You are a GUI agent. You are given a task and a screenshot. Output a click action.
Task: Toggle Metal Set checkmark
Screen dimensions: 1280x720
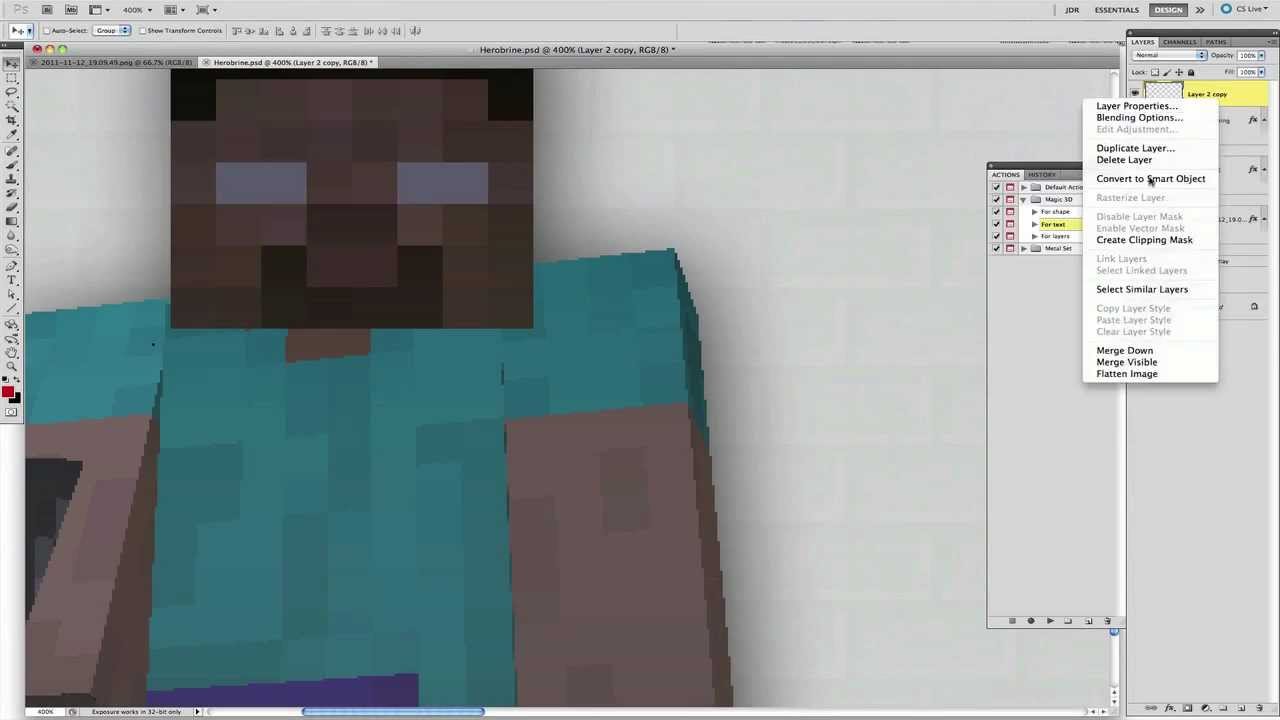coord(996,248)
